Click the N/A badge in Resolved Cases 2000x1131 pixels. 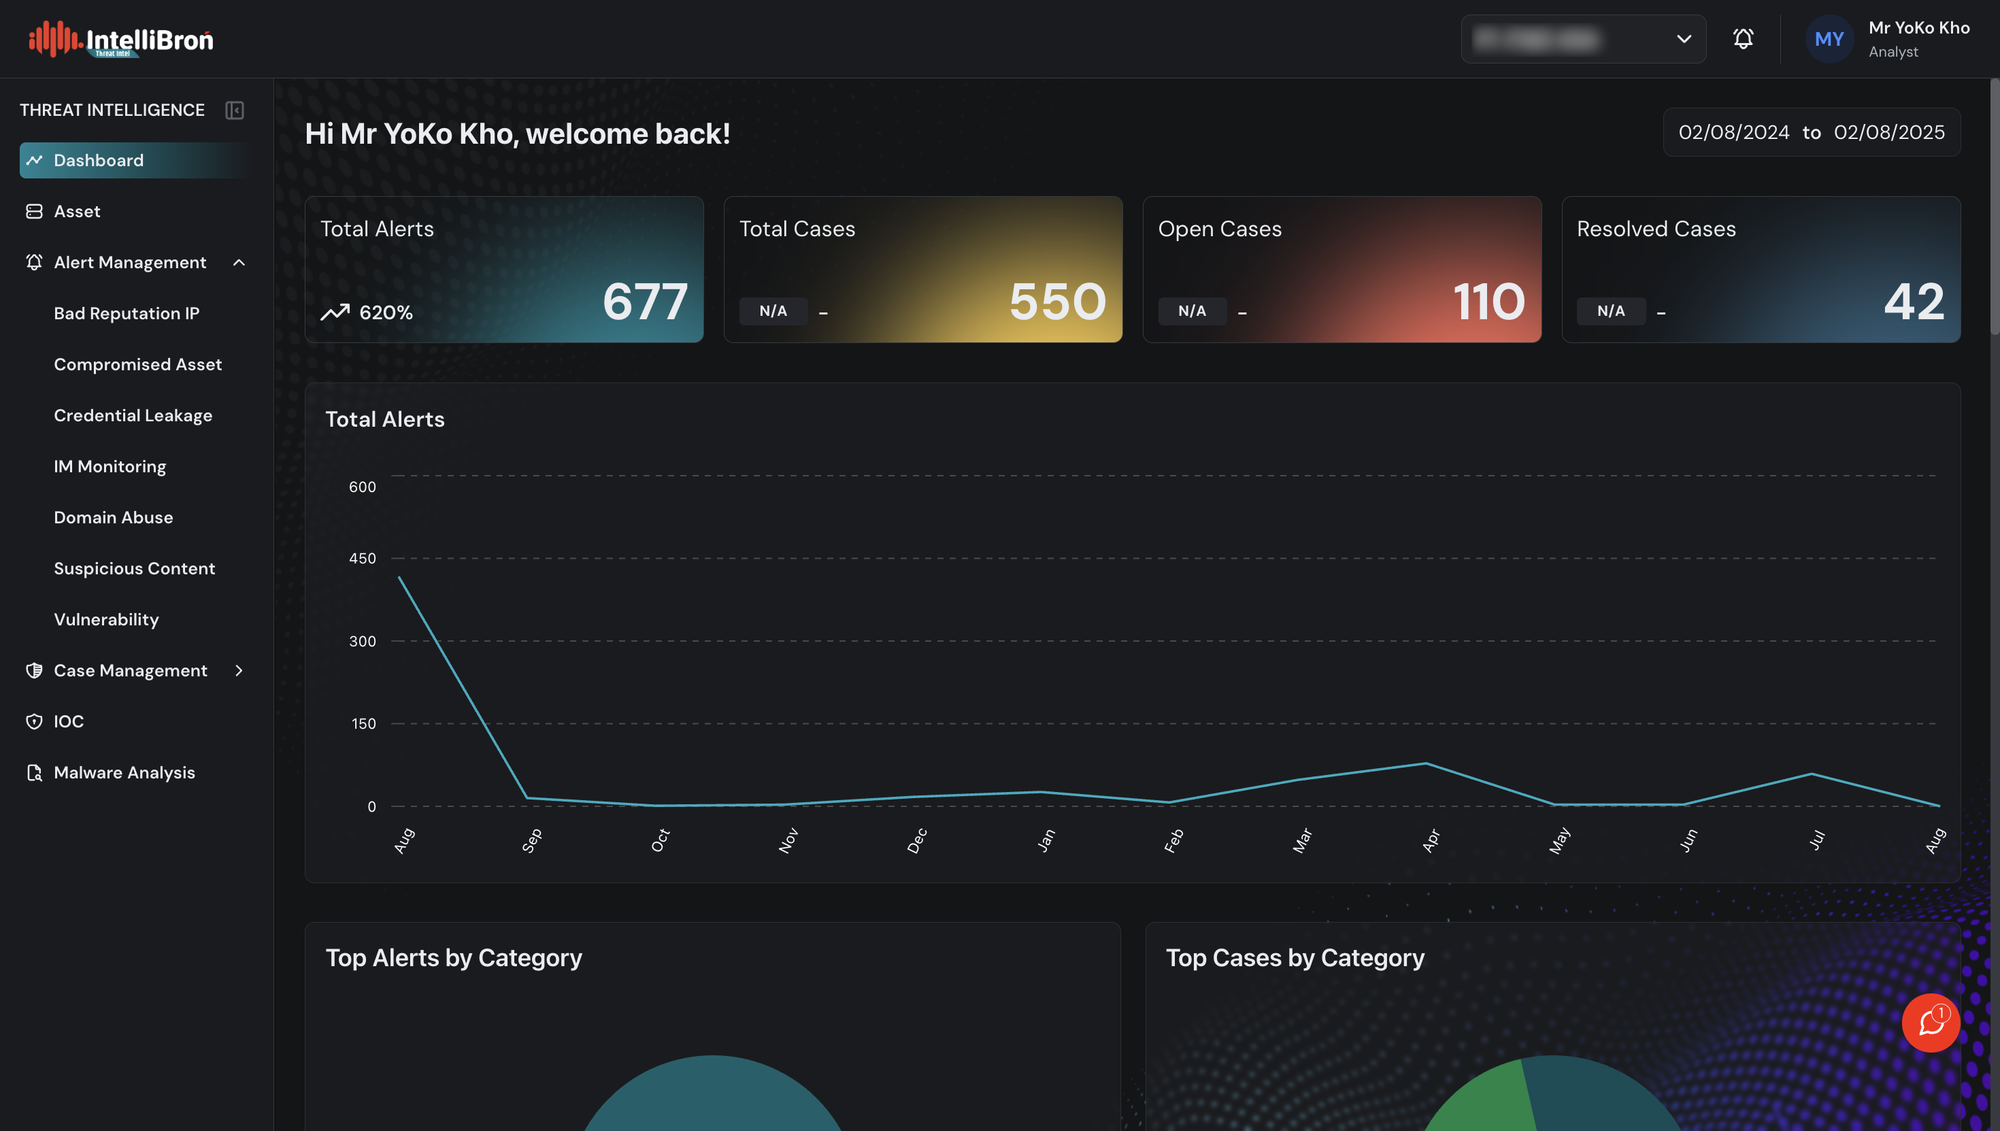coord(1611,311)
